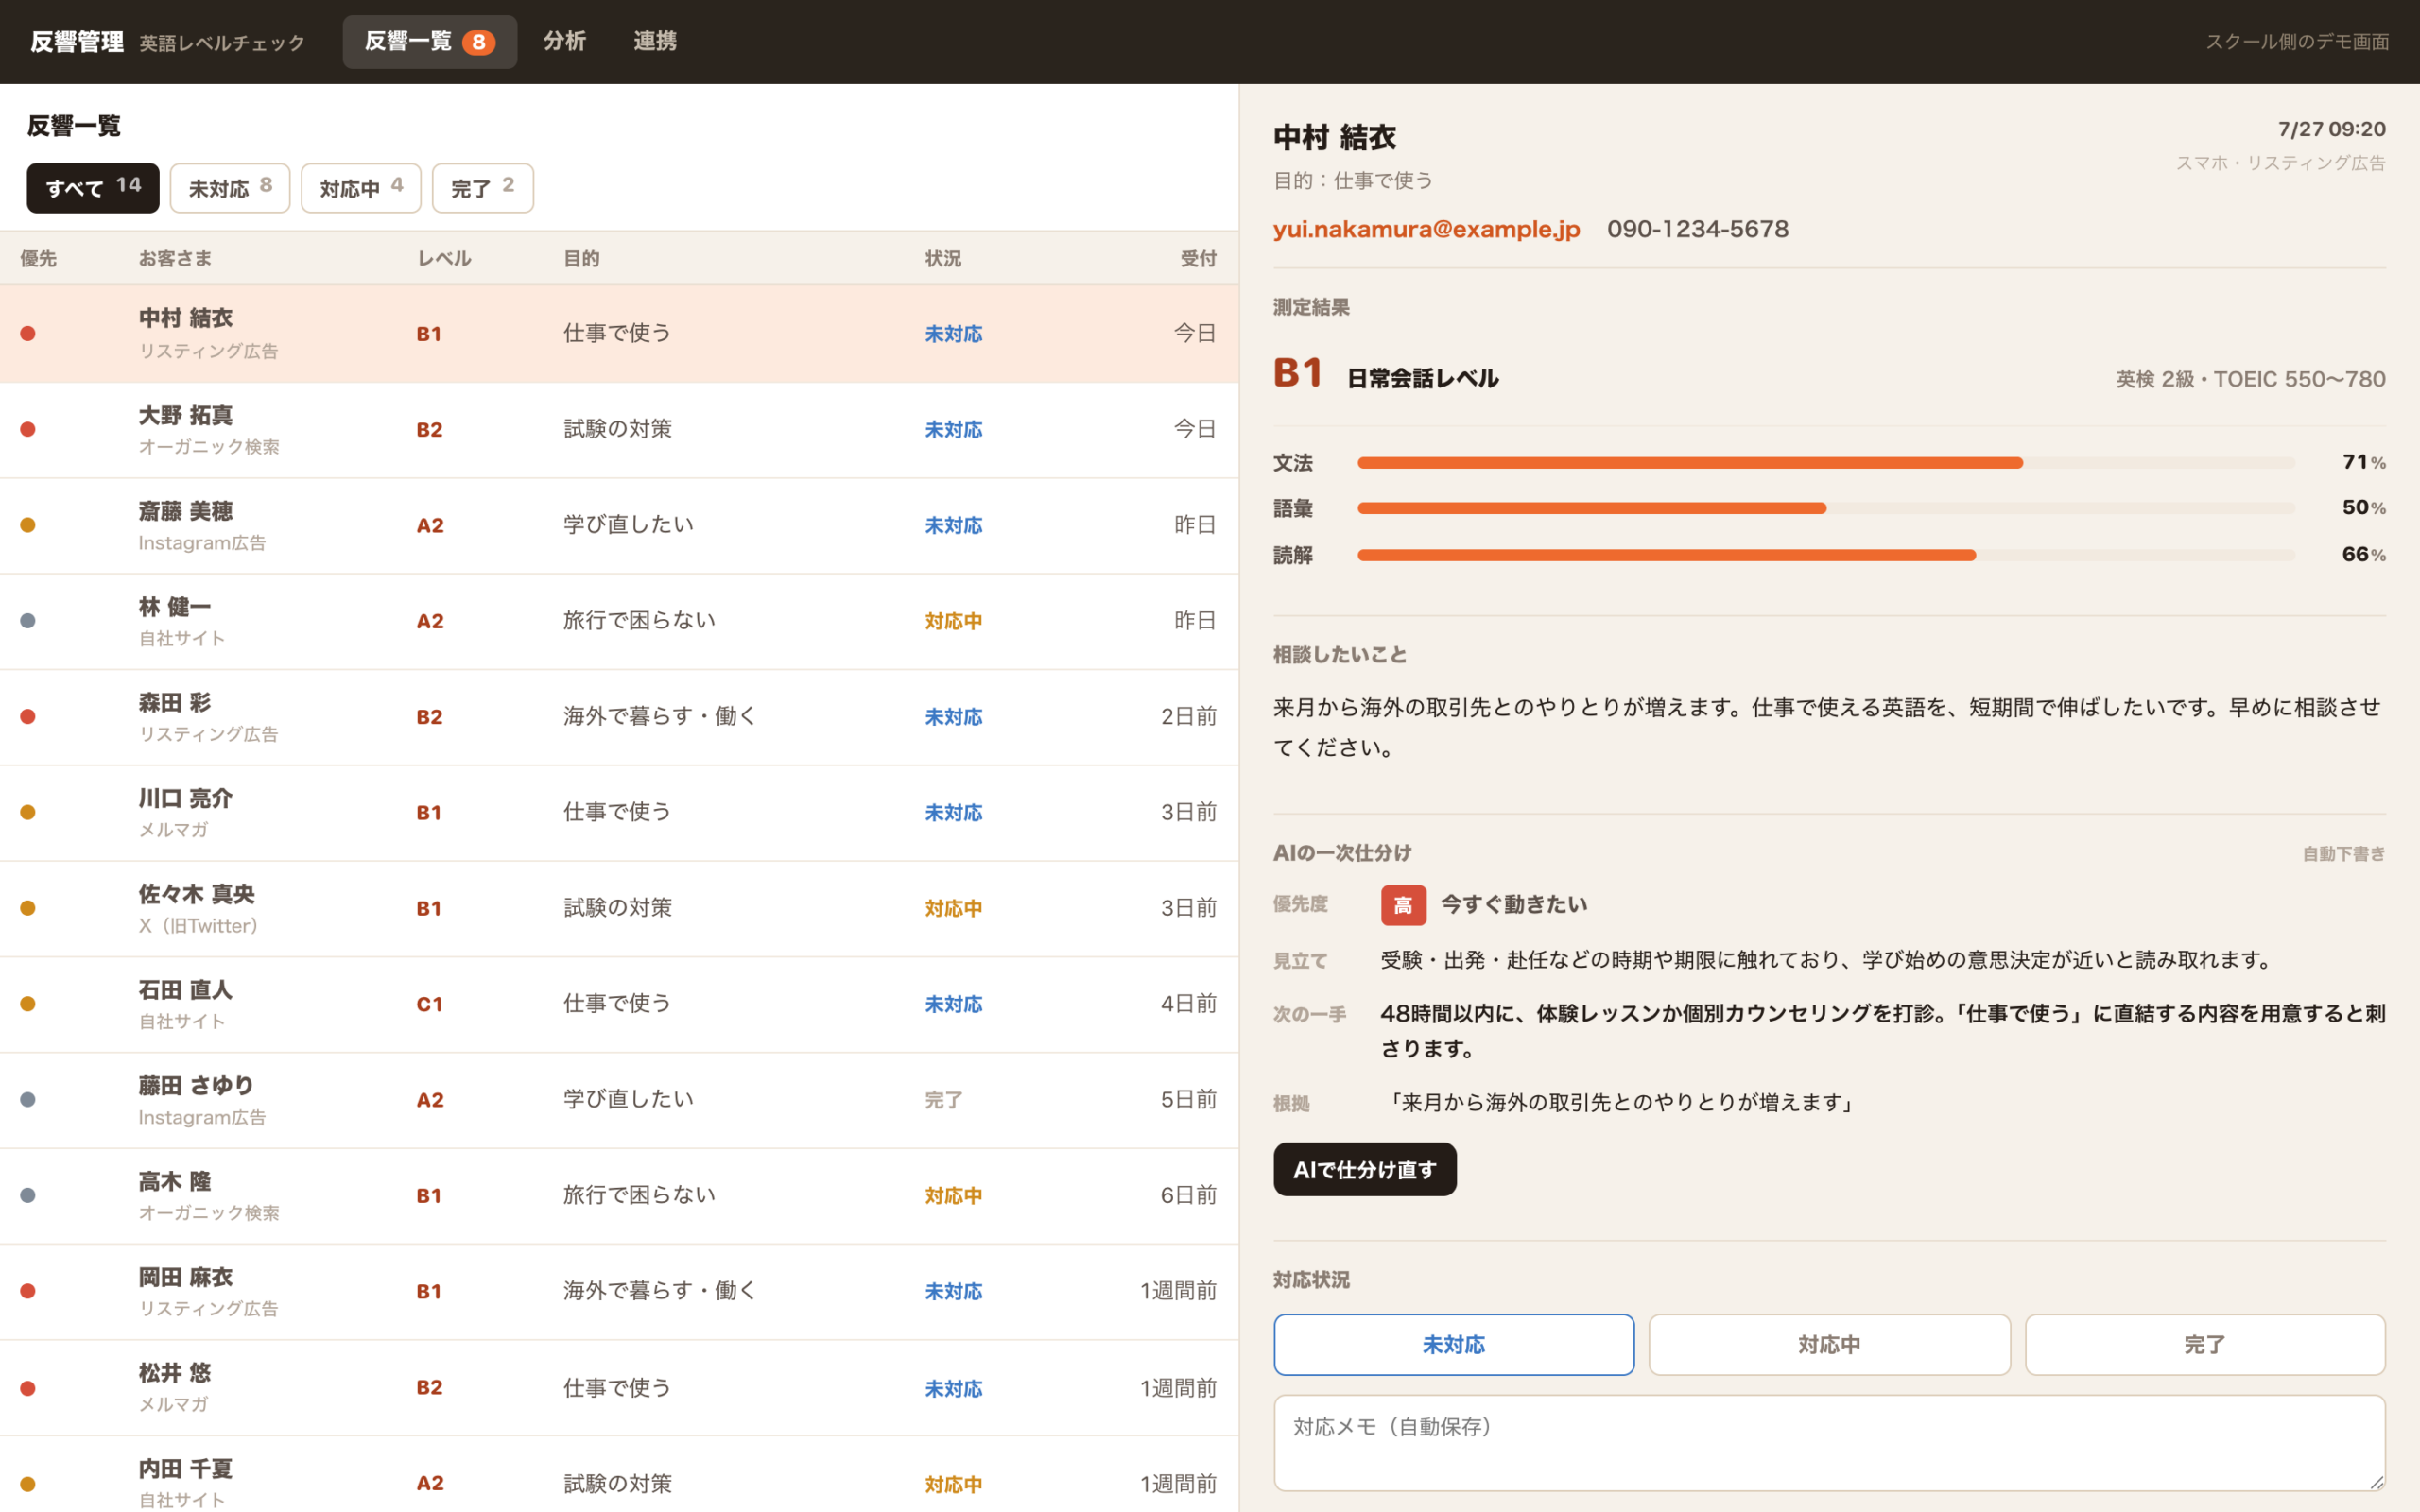Click the red priority dot for 大野 拓真
Viewport: 2420px width, 1512px height.
[28, 430]
